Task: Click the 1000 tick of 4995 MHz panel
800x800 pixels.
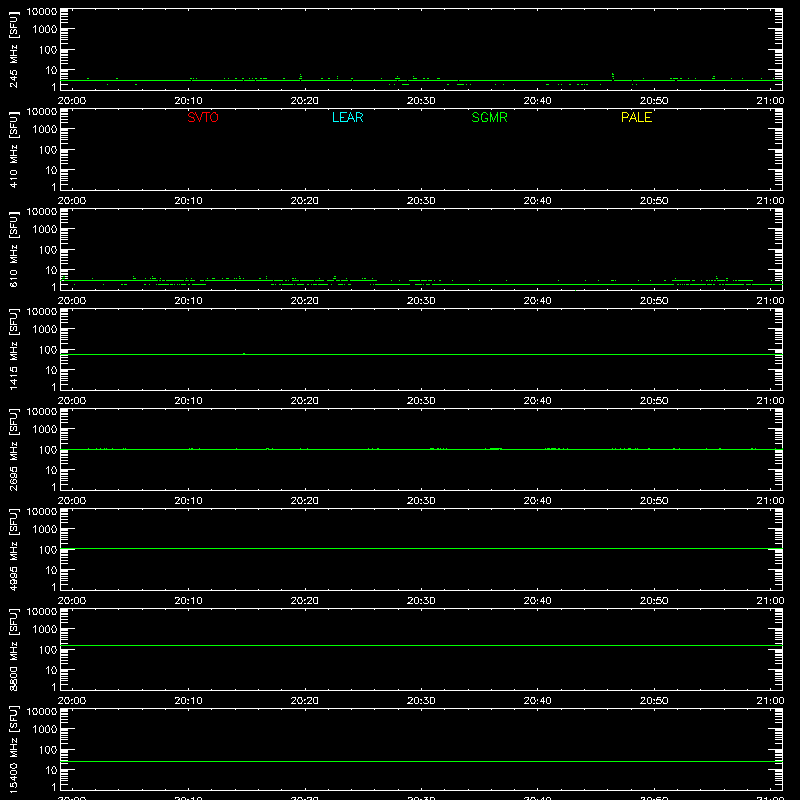Action: pyautogui.click(x=44, y=529)
